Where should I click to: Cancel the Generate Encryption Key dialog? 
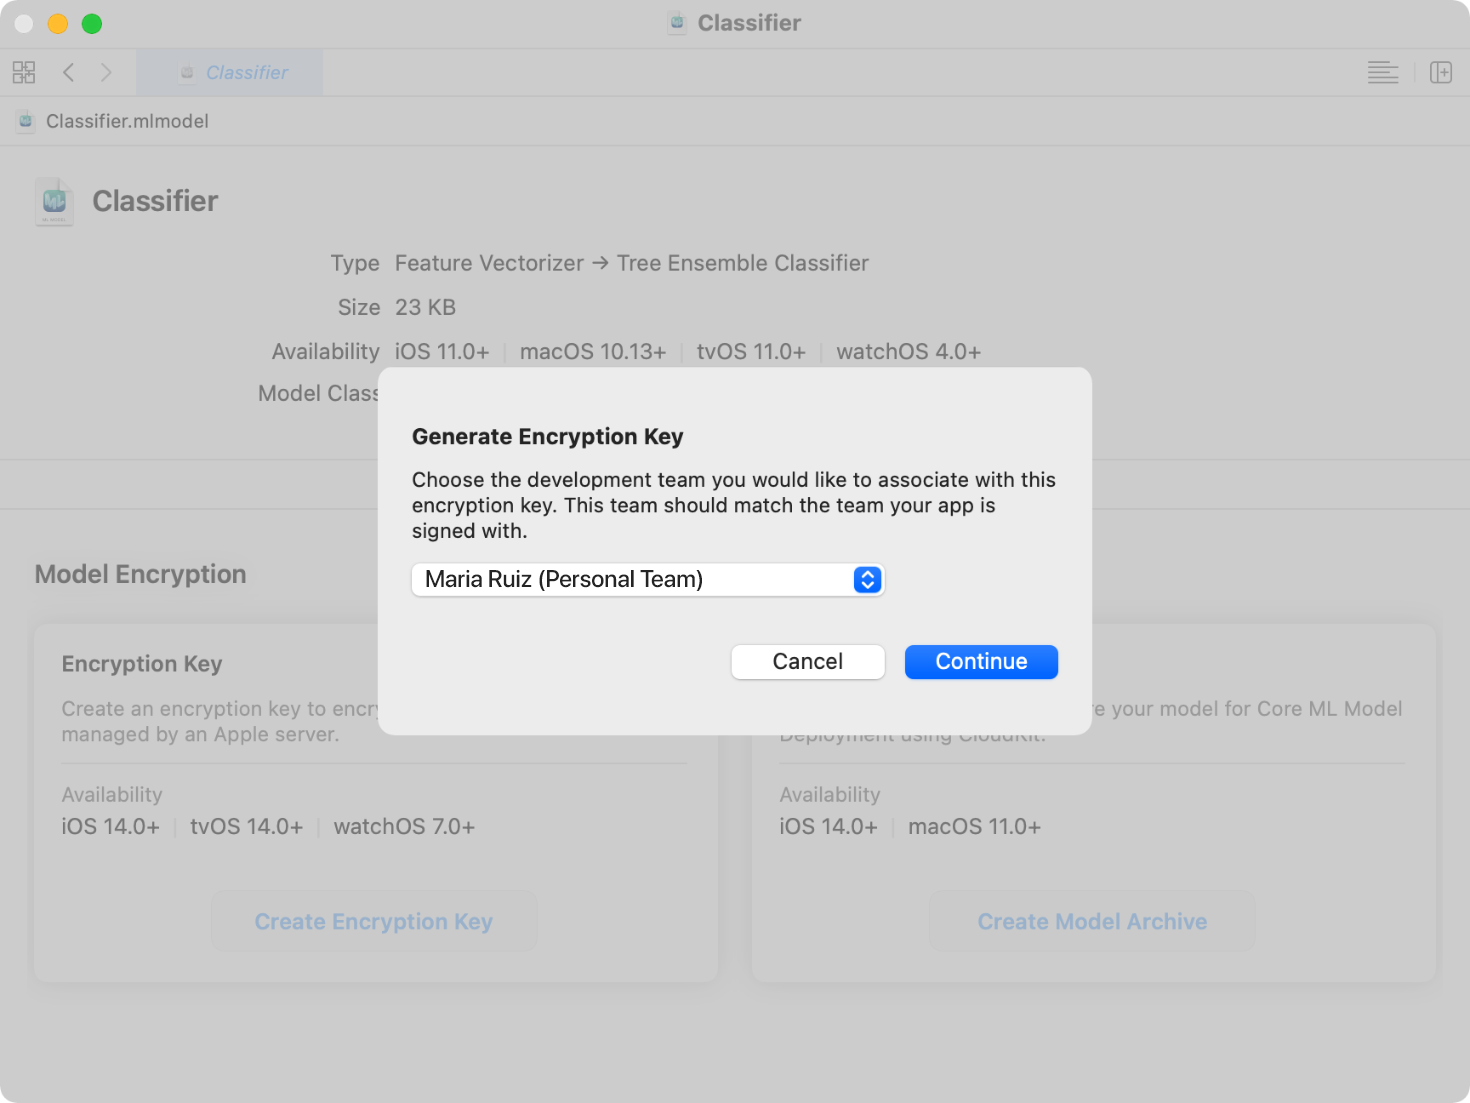pos(807,661)
